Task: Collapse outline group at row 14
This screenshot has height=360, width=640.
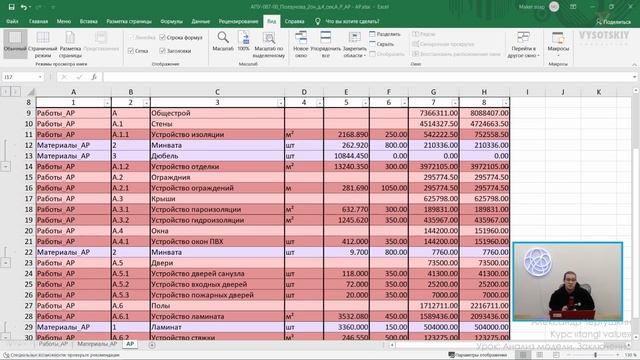Action: 5,167
